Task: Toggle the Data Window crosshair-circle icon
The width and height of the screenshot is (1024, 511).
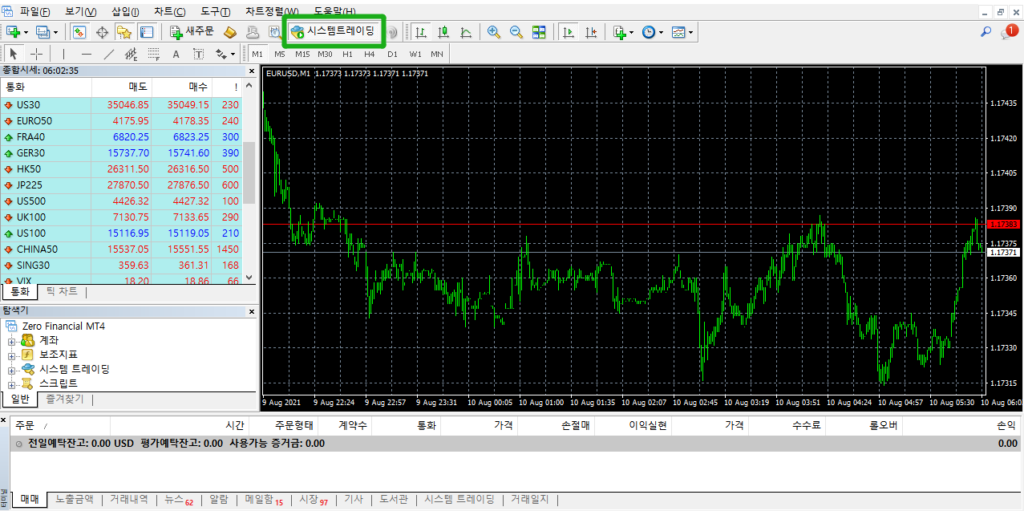Action: pyautogui.click(x=102, y=31)
